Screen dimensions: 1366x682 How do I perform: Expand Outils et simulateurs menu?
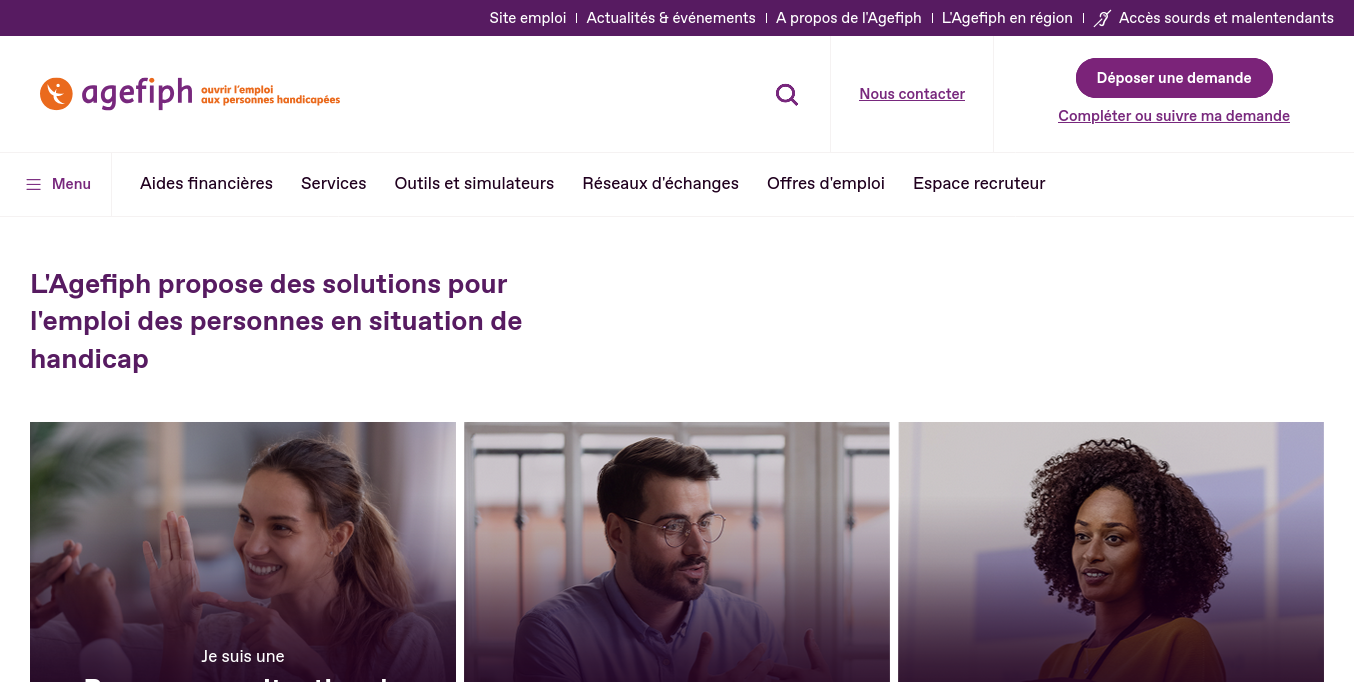tap(474, 184)
